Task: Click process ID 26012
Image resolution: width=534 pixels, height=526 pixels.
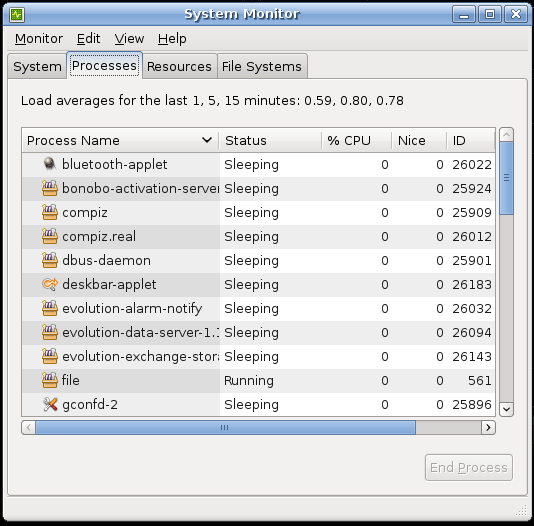Action: click(x=472, y=237)
